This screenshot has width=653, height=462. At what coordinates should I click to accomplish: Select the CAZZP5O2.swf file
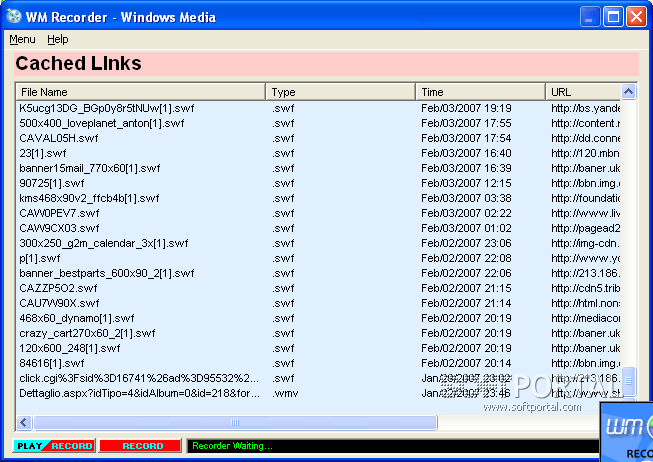[58, 288]
